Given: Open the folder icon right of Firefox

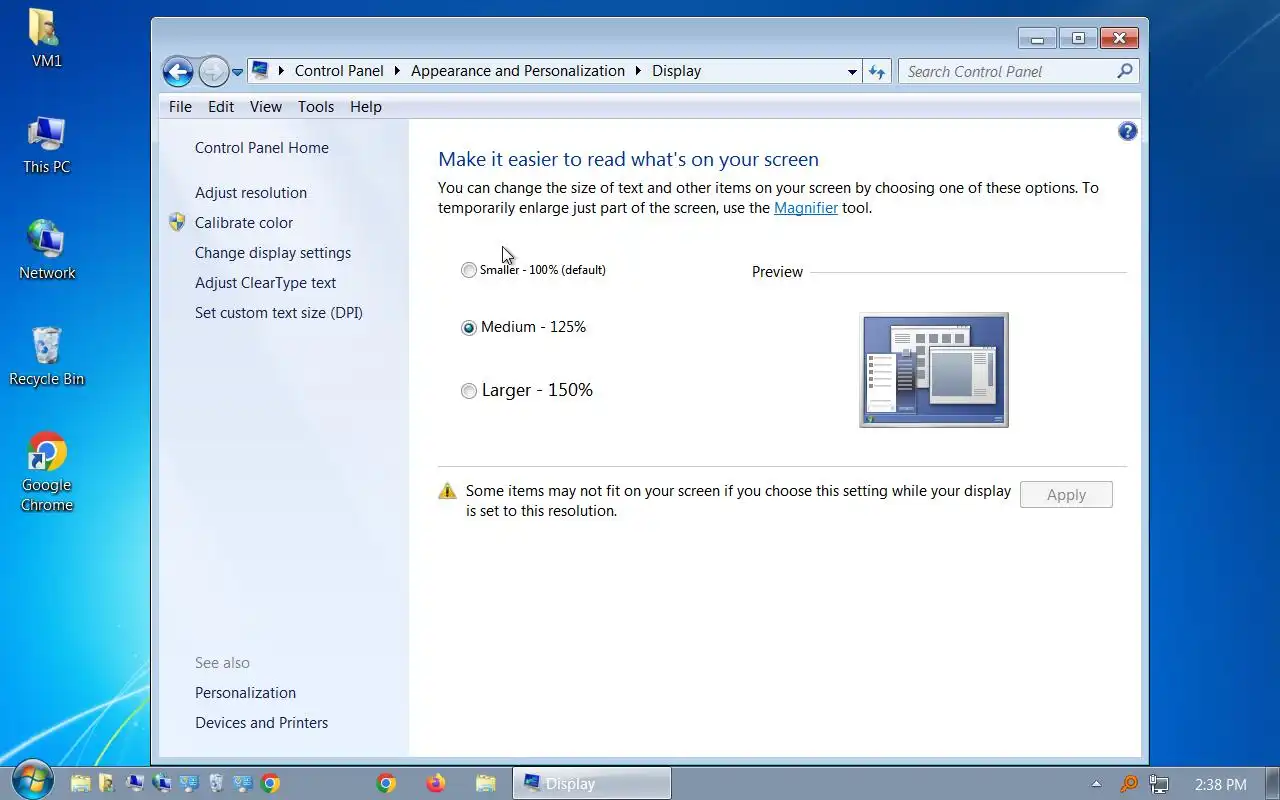Looking at the screenshot, I should 486,783.
